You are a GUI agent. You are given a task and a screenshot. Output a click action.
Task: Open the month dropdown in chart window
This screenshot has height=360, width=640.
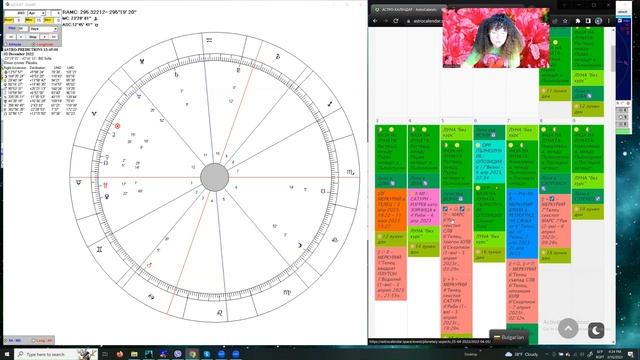pyautogui.click(x=36, y=13)
